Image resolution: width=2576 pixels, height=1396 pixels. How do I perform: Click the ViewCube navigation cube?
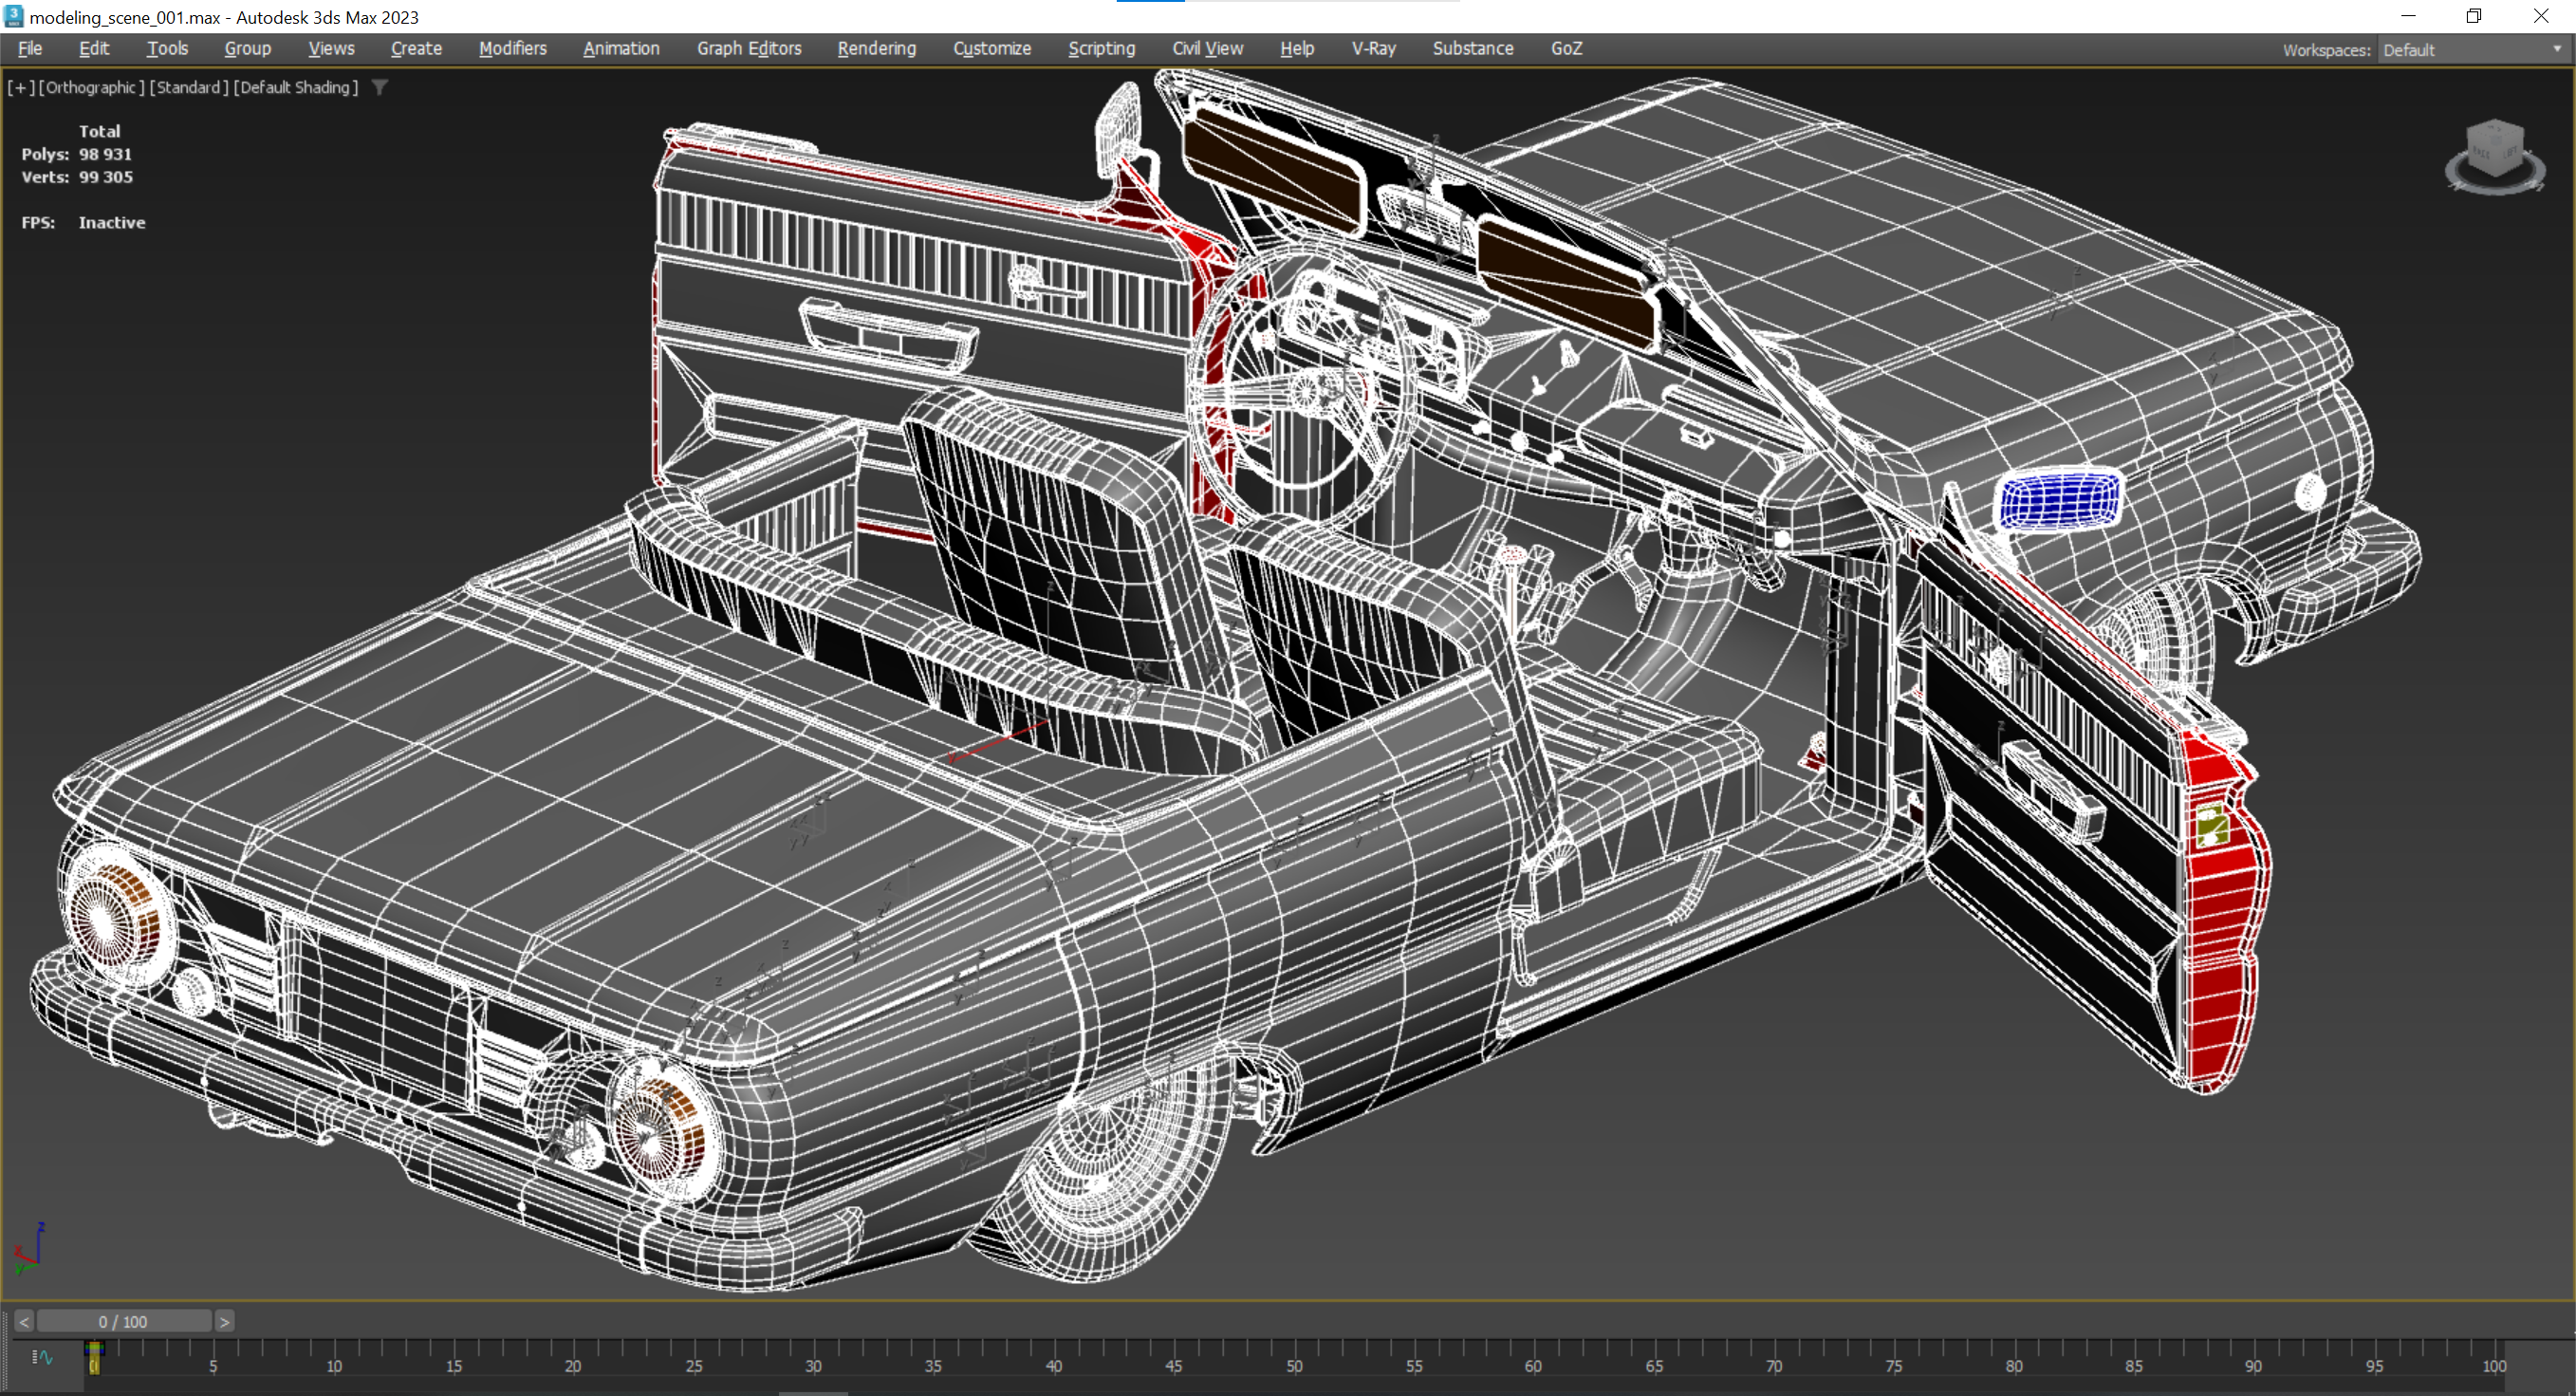tap(2494, 148)
